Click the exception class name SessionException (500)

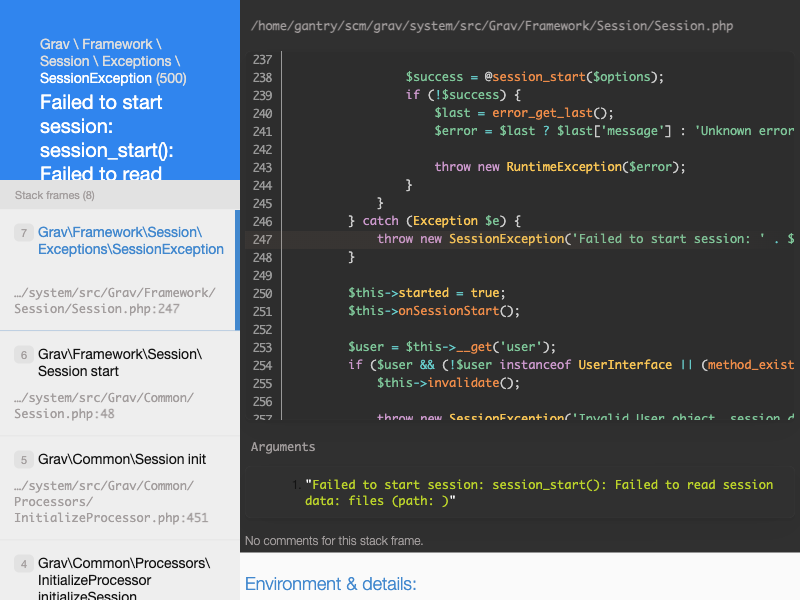pyautogui.click(x=113, y=78)
